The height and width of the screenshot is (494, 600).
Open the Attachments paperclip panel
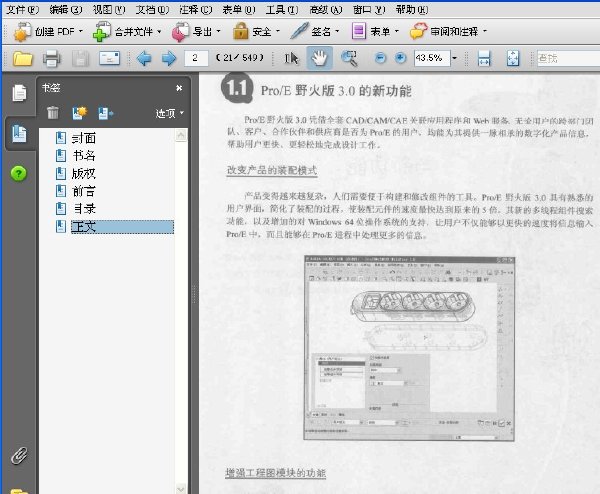click(x=19, y=456)
